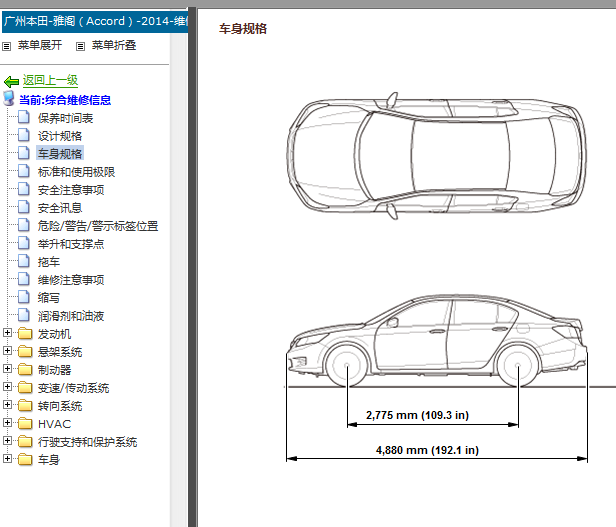Click the folder icon for 制动器
The image size is (616, 527).
point(25,369)
